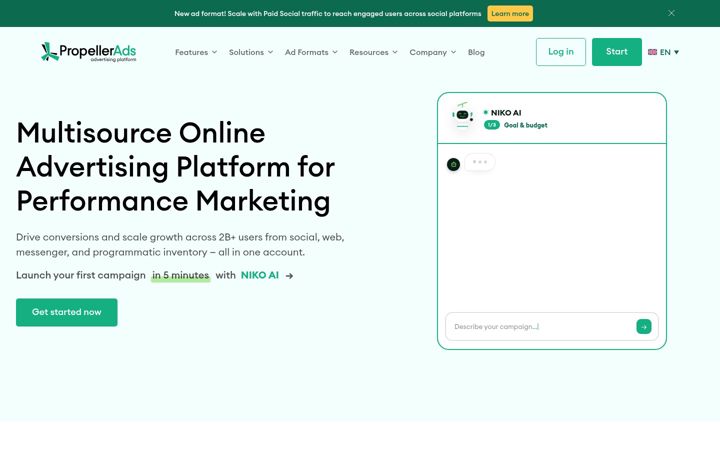Click the small bot icon in chat
This screenshot has height=450, width=720.
coord(453,164)
